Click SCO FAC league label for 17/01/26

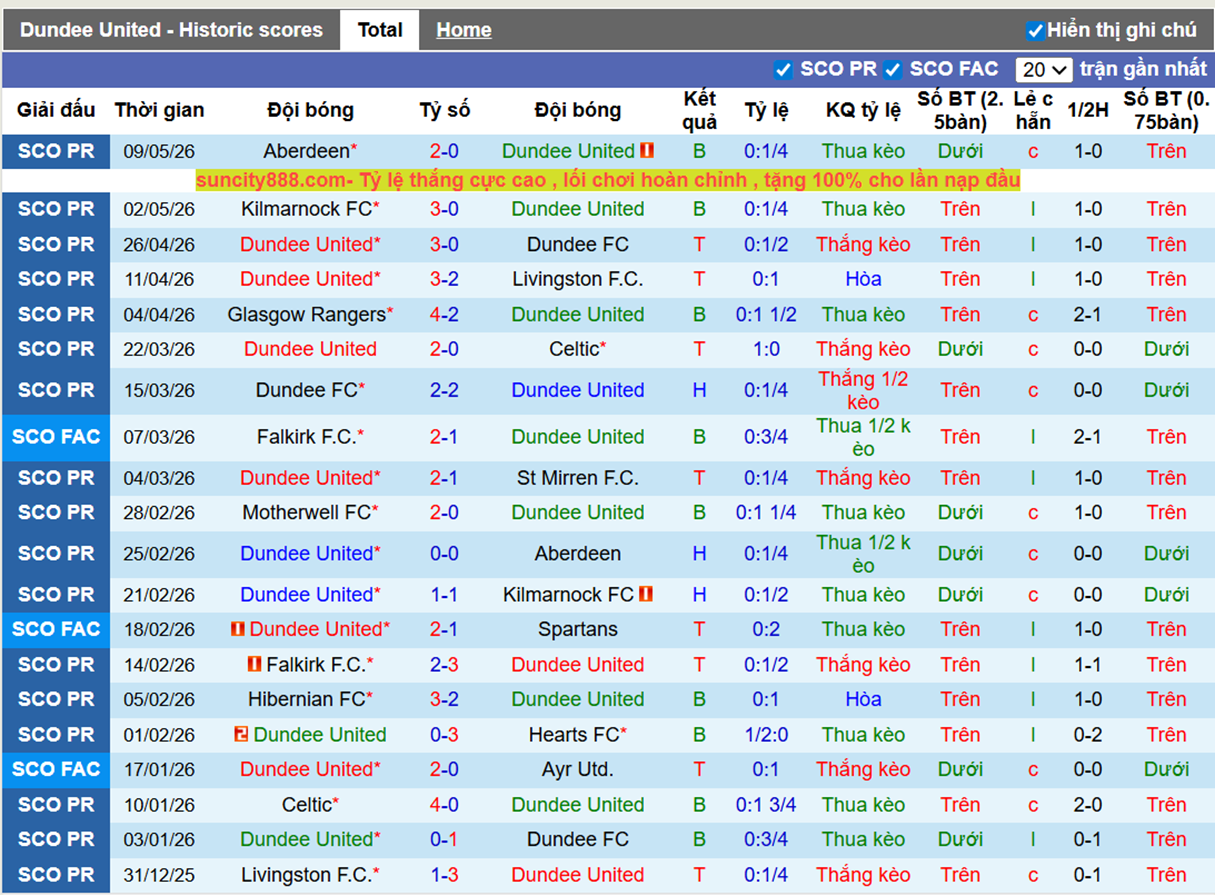tap(56, 769)
